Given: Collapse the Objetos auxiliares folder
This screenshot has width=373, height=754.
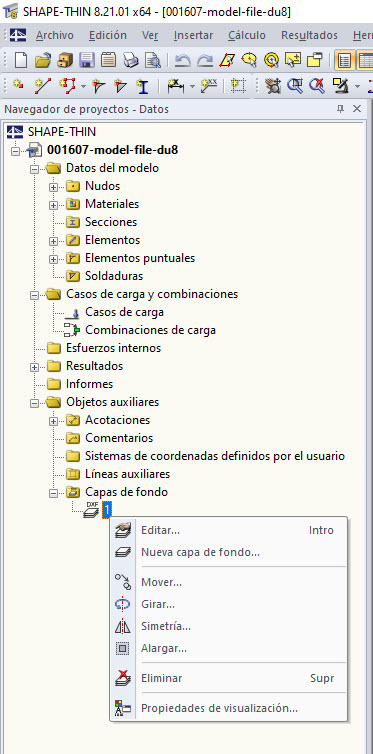Looking at the screenshot, I should (34, 403).
